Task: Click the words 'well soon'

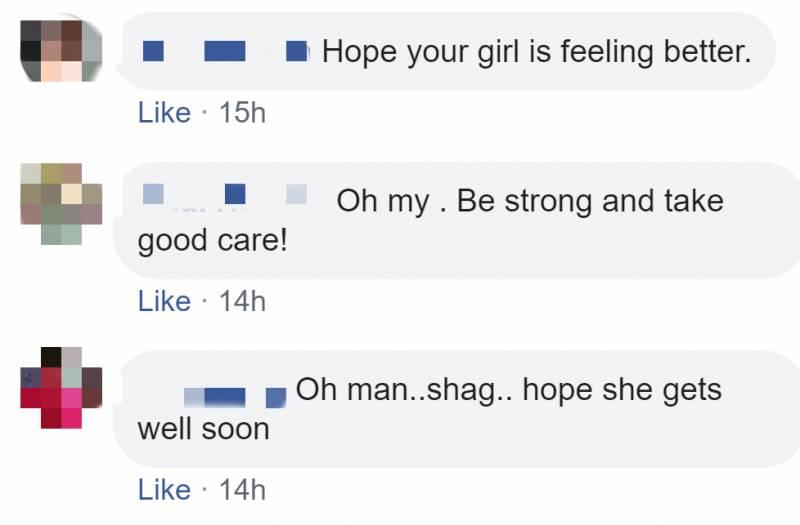Action: tap(204, 430)
